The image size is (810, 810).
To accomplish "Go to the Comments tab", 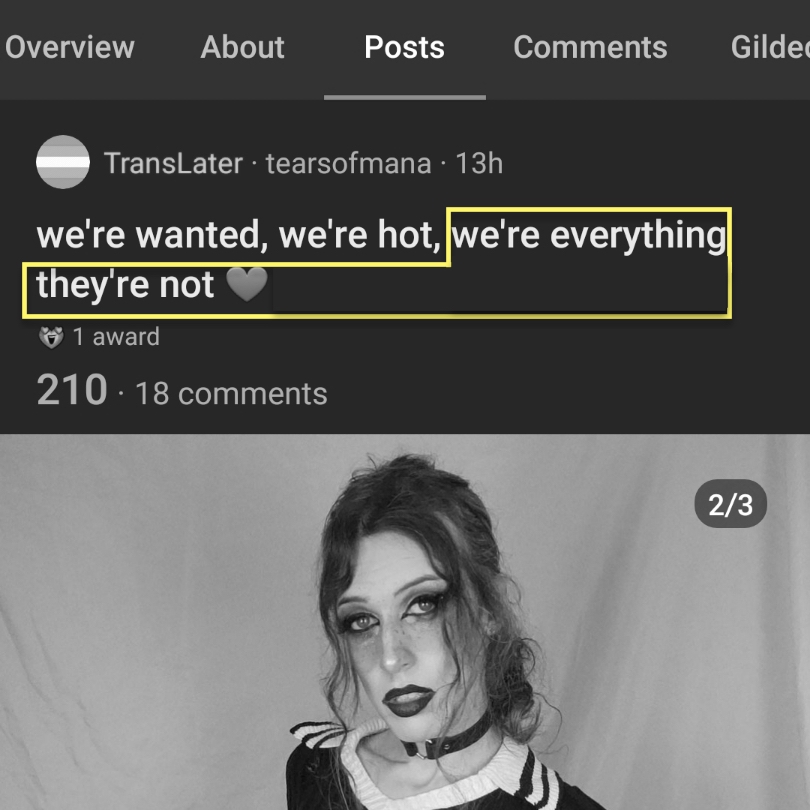I will (590, 48).
